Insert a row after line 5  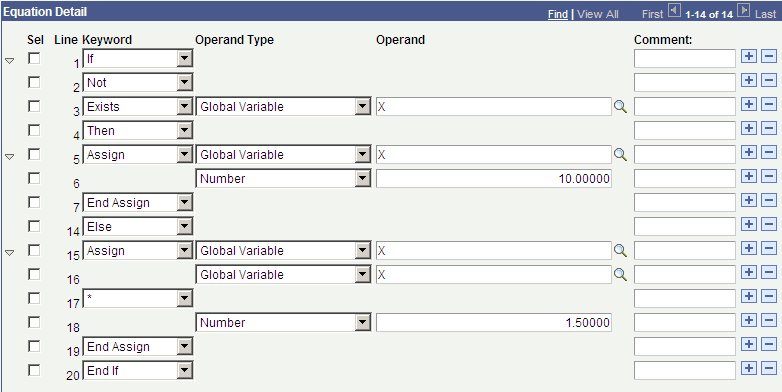(748, 152)
